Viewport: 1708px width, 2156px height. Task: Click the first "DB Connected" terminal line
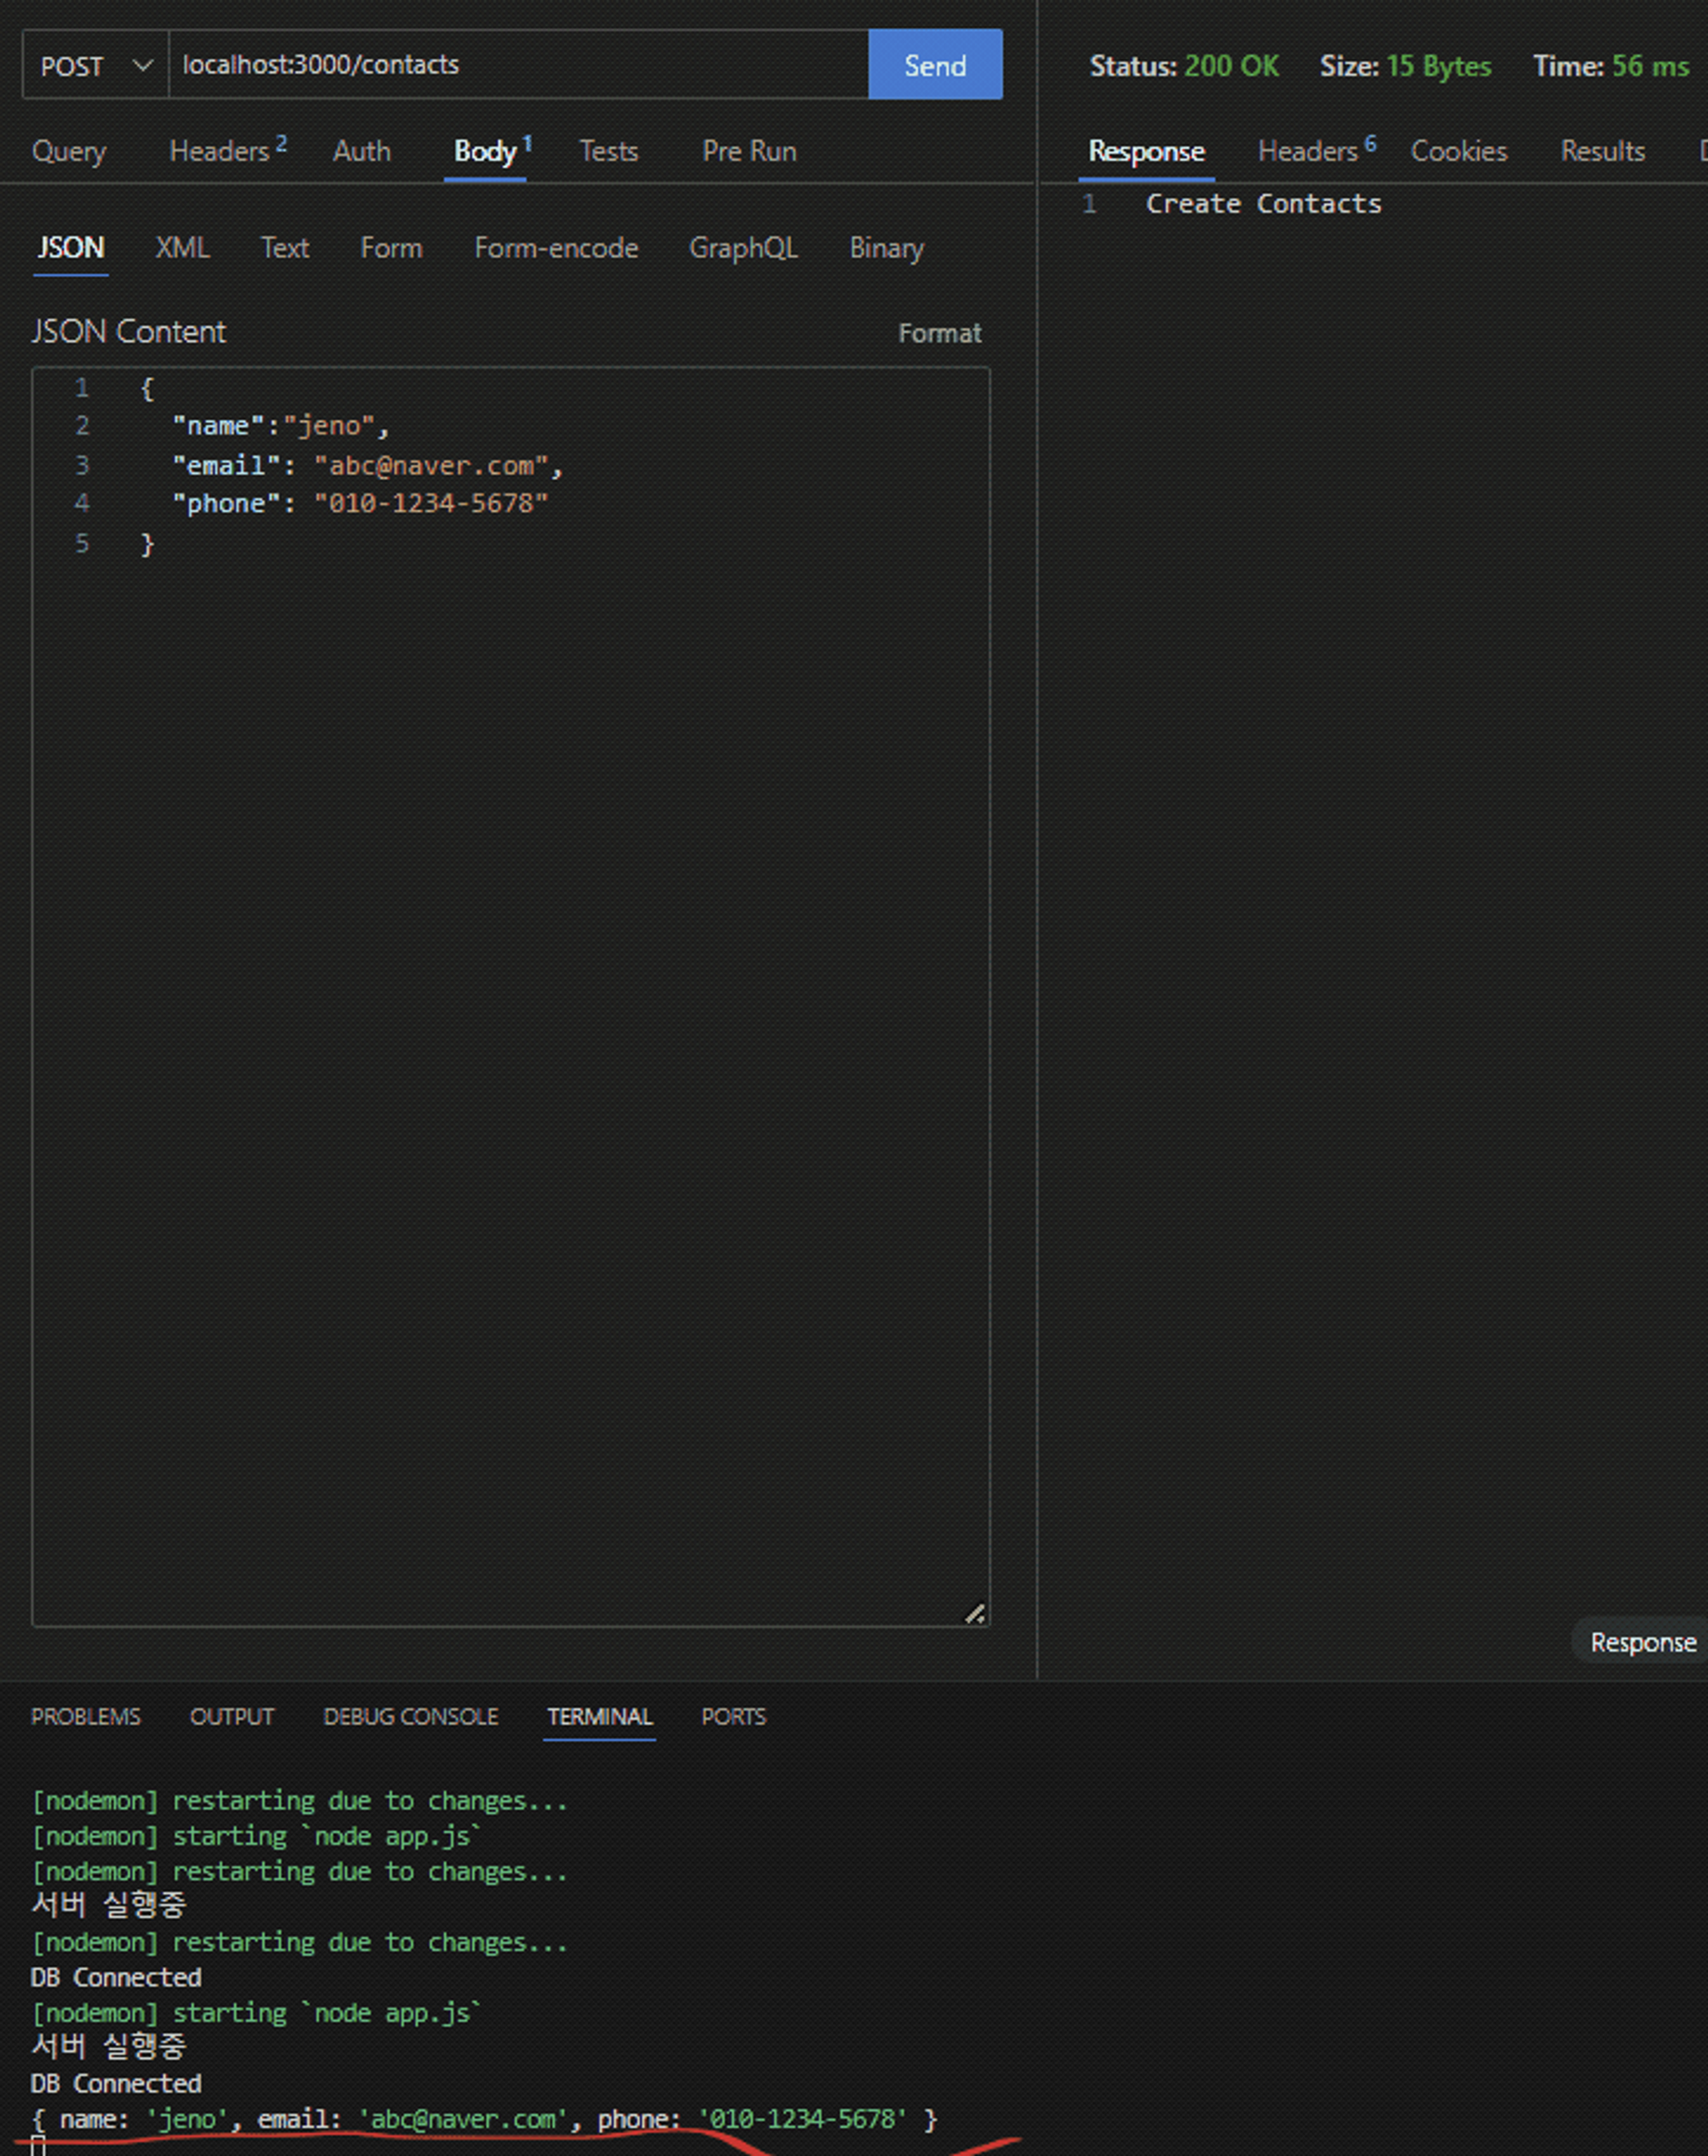pyautogui.click(x=116, y=1977)
